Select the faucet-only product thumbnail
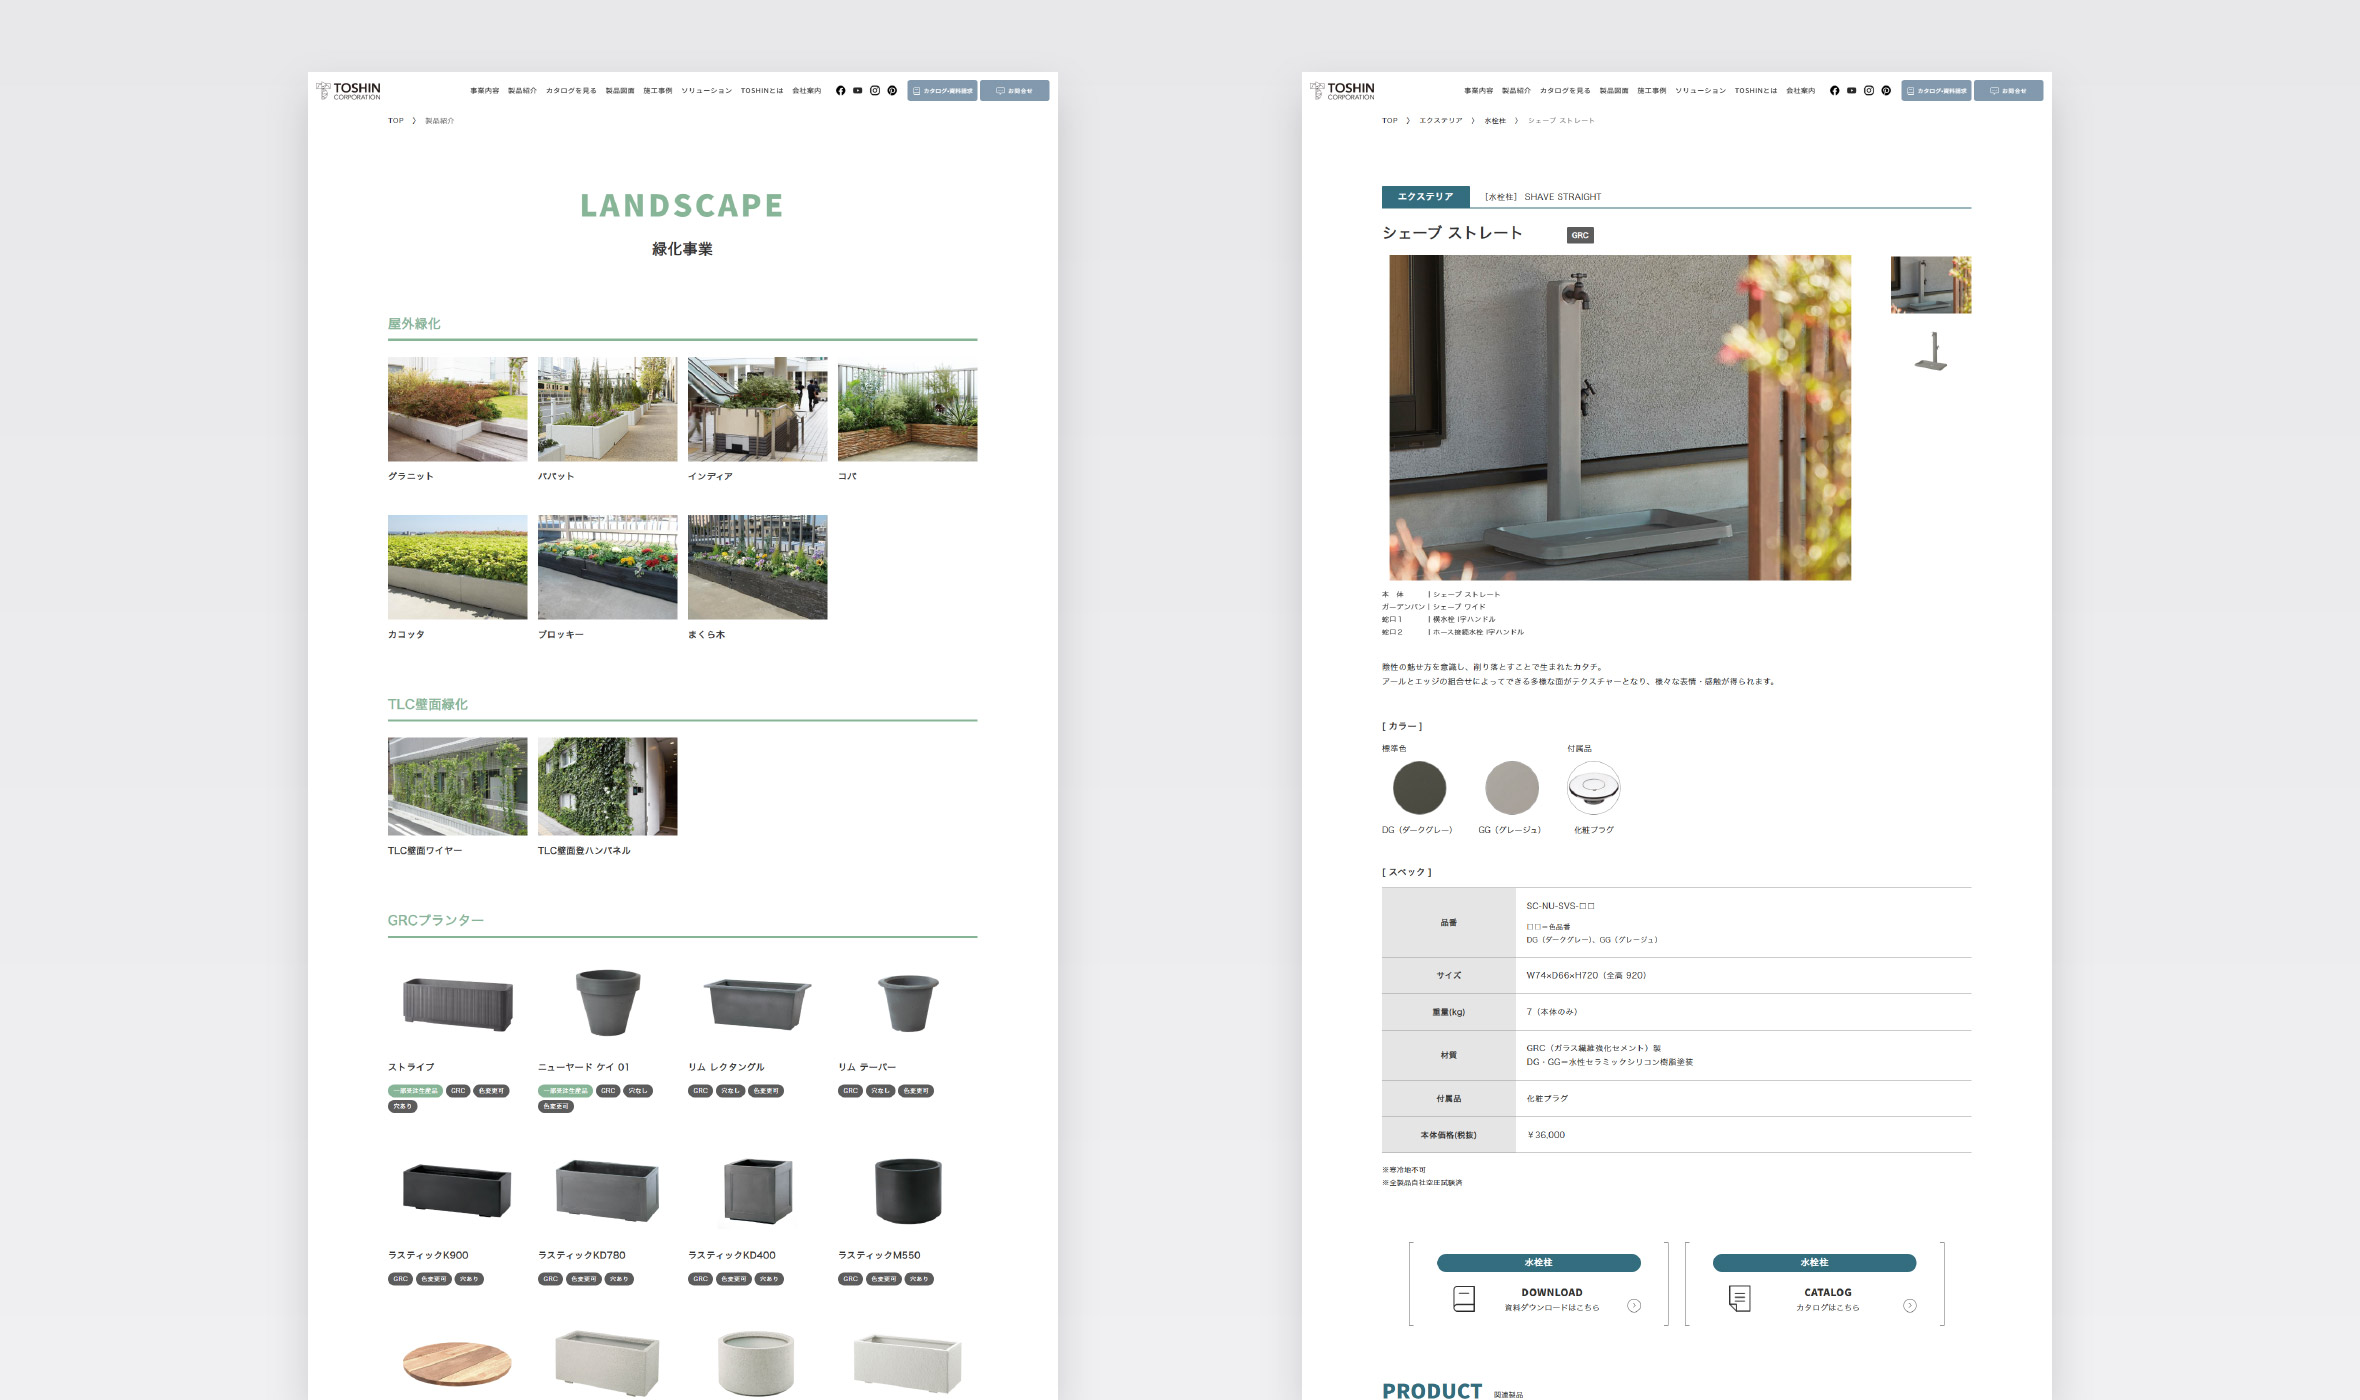2360x1400 pixels. (1931, 352)
